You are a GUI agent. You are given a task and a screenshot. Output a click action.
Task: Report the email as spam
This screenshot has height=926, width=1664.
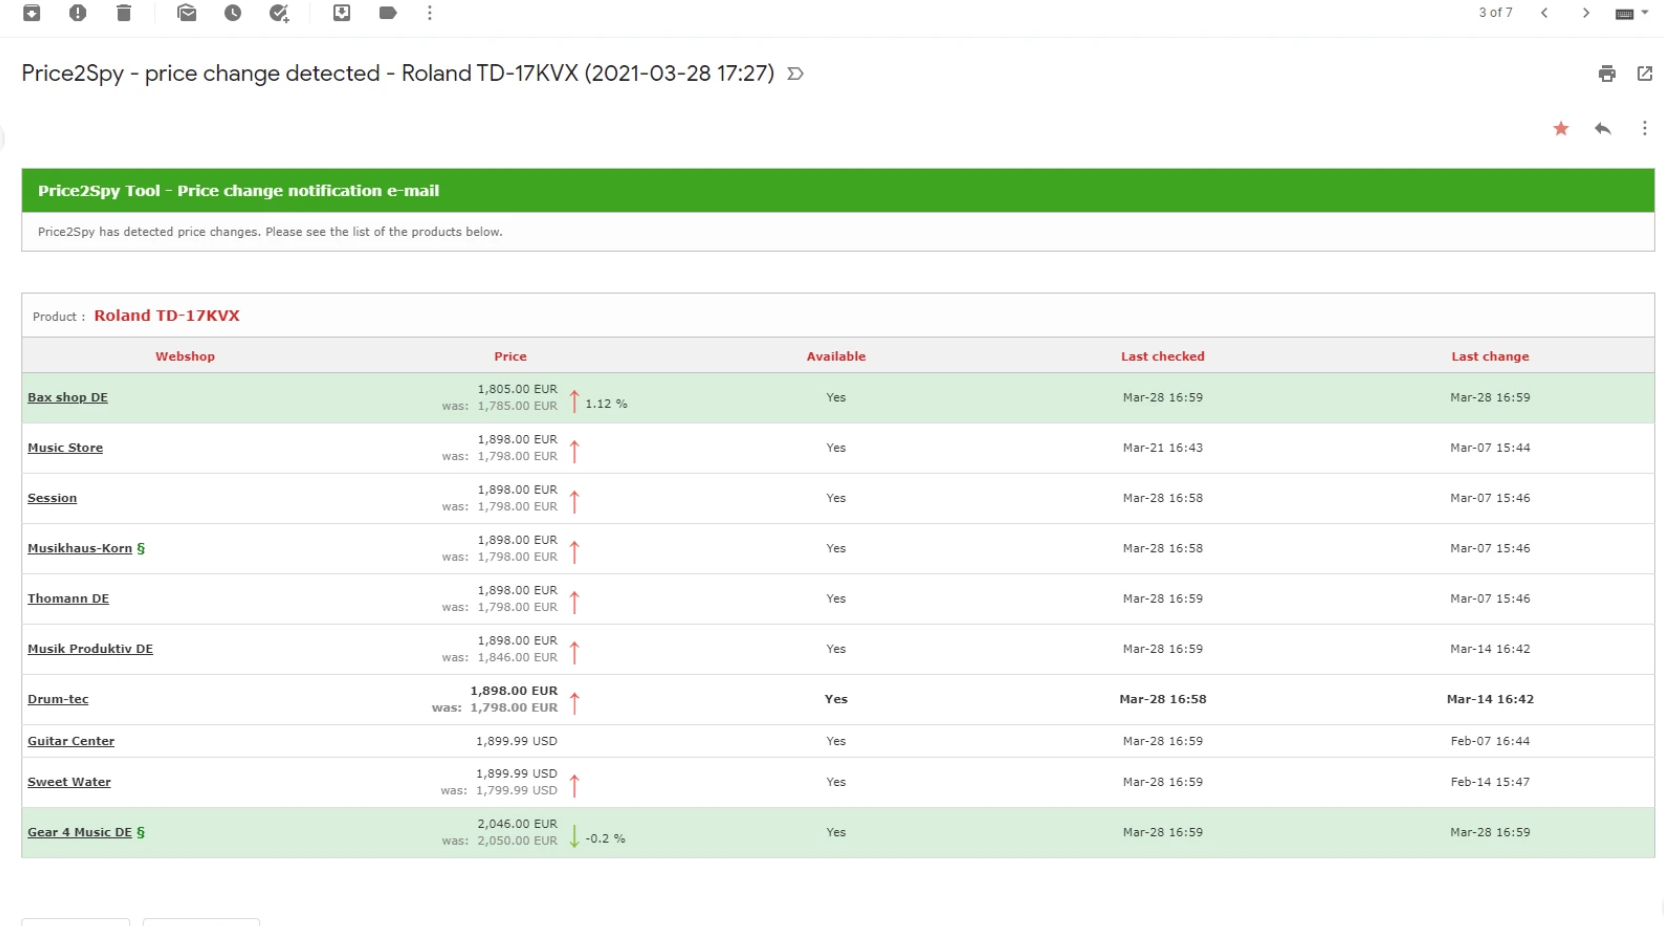point(77,14)
